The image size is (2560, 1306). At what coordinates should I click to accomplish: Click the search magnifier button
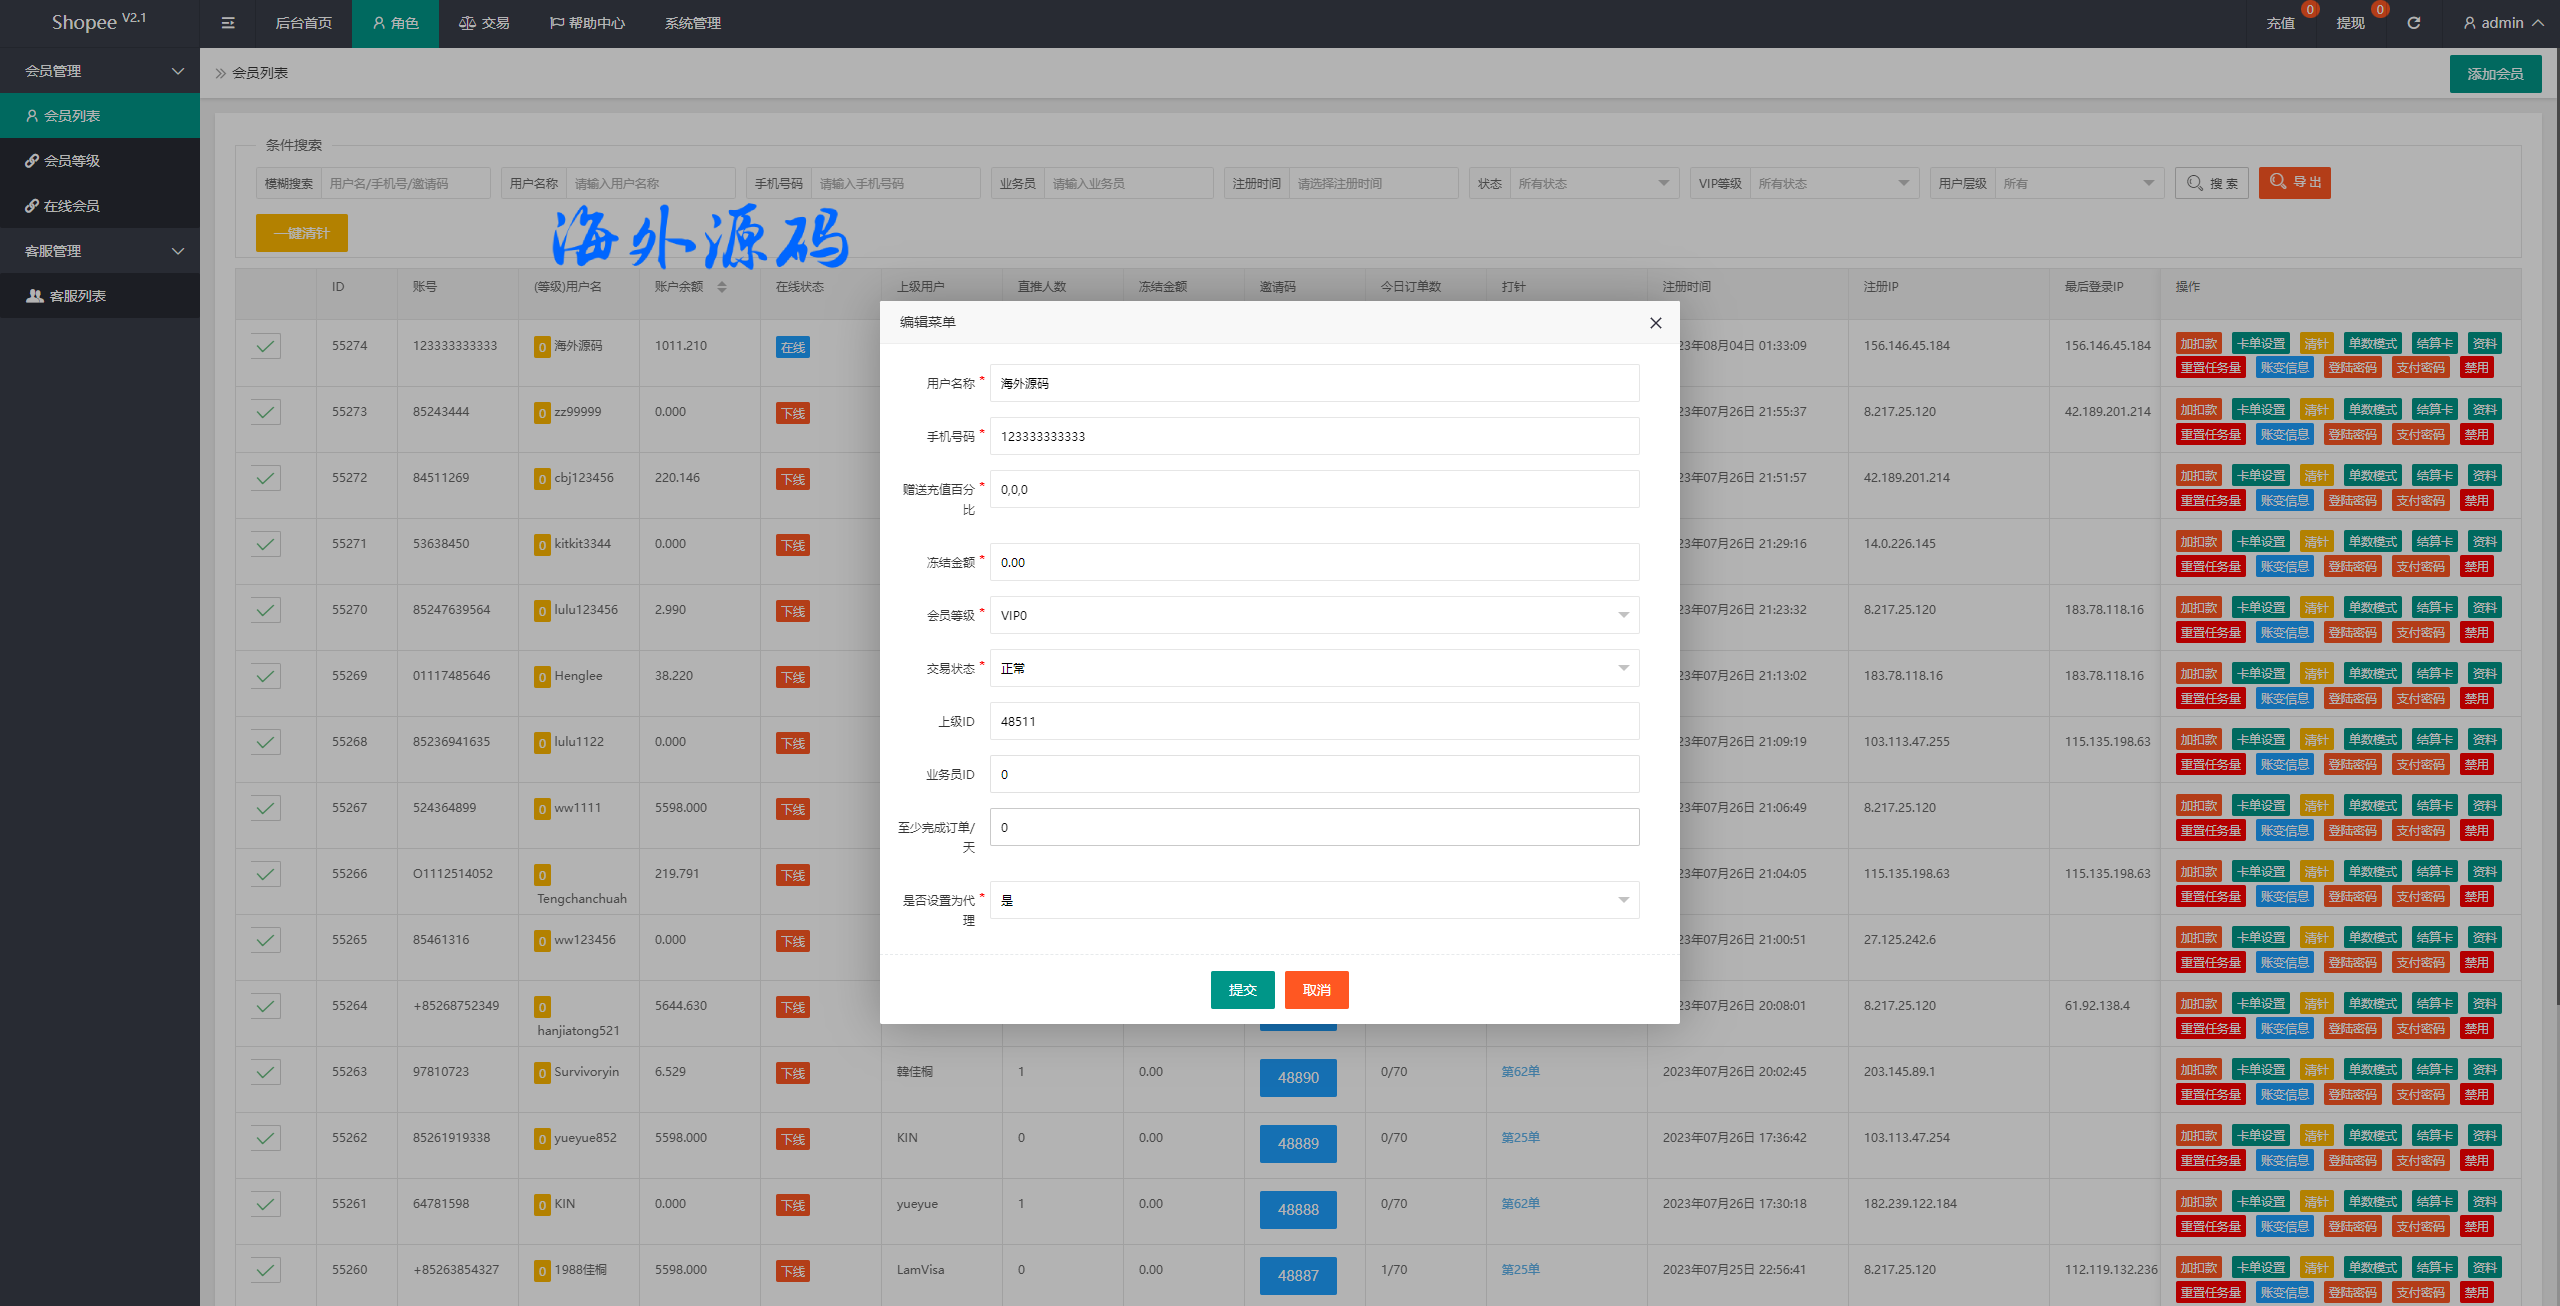tap(2211, 183)
